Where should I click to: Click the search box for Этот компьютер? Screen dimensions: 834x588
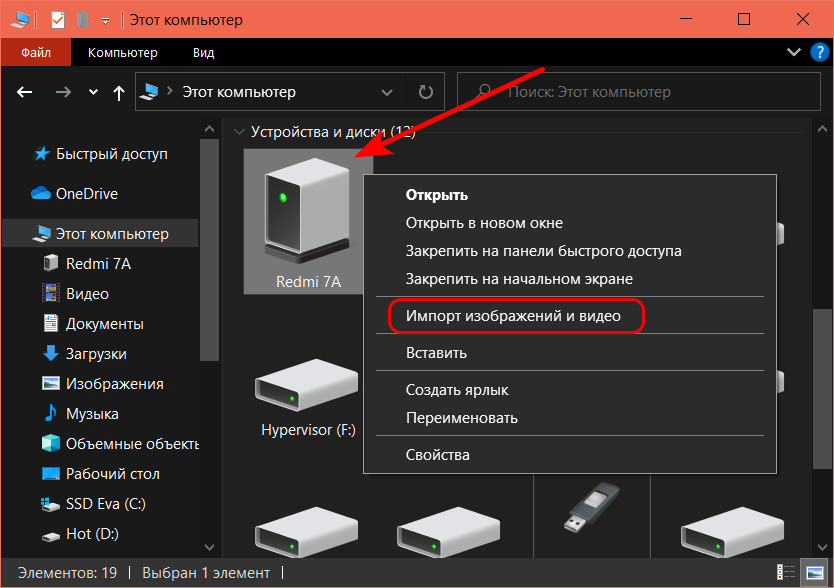(640, 92)
